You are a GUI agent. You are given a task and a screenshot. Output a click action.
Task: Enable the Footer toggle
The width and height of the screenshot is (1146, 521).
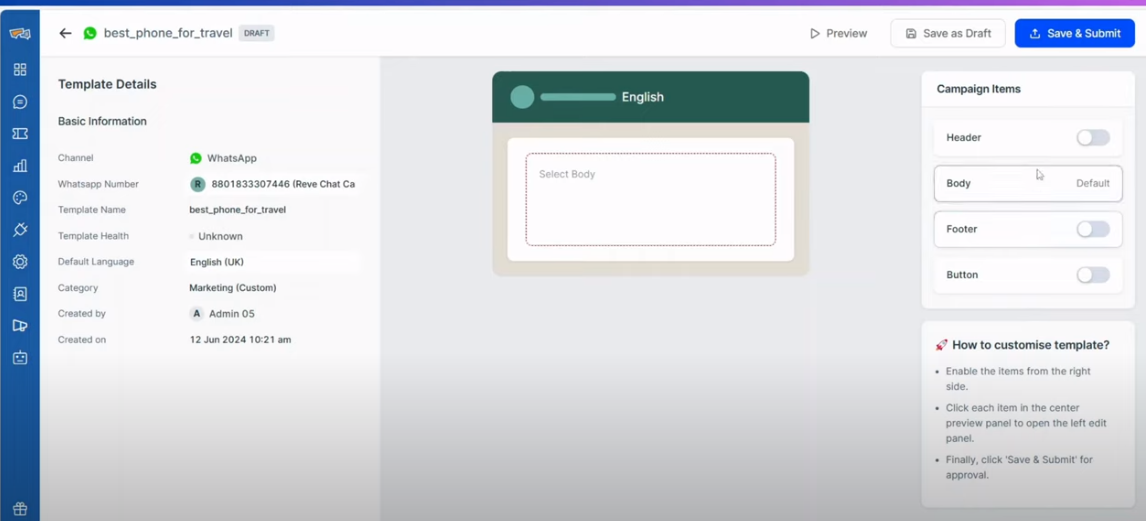(x=1092, y=229)
